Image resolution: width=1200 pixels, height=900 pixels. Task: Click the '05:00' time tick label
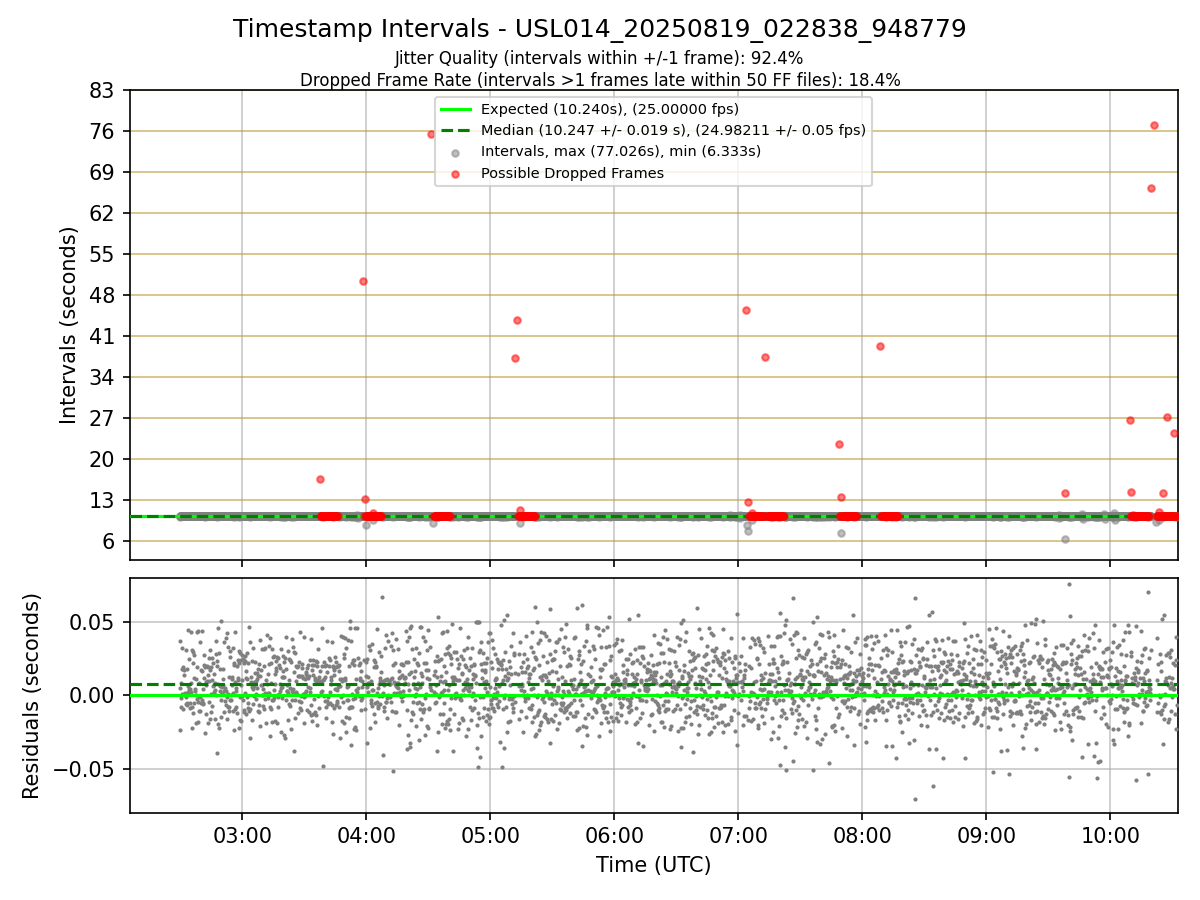click(490, 834)
